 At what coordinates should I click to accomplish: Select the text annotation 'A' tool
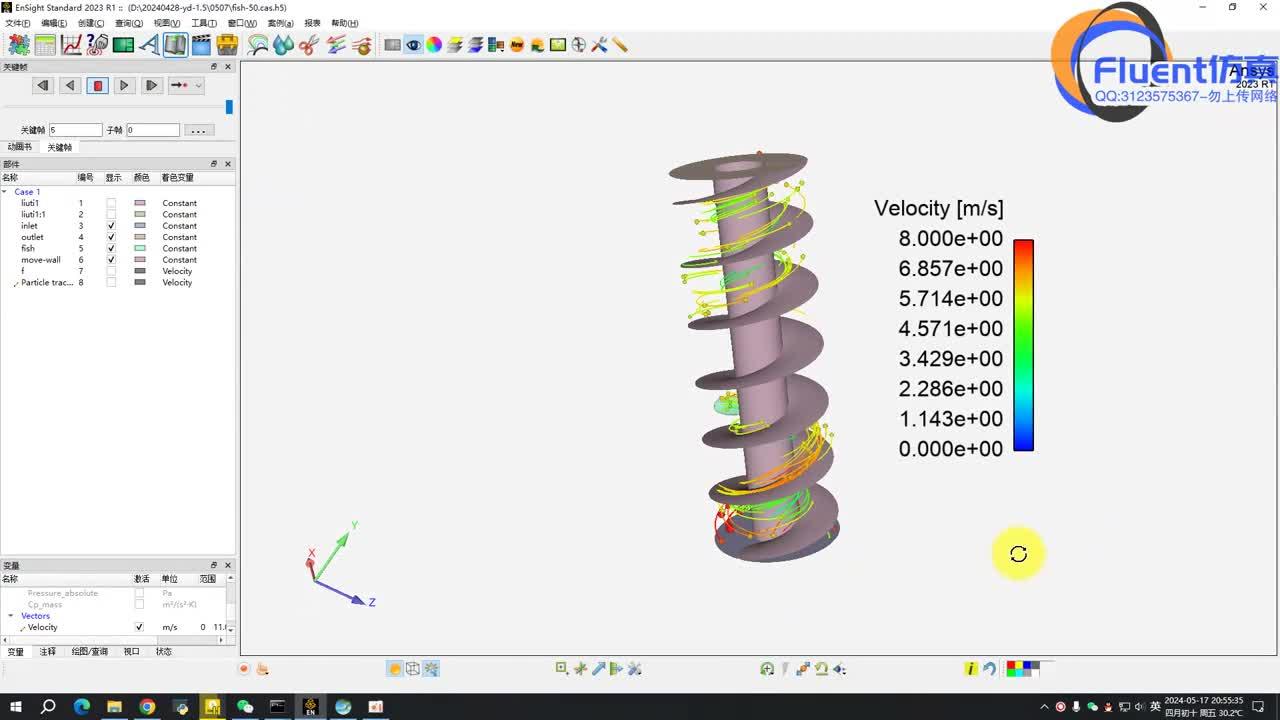tap(149, 45)
